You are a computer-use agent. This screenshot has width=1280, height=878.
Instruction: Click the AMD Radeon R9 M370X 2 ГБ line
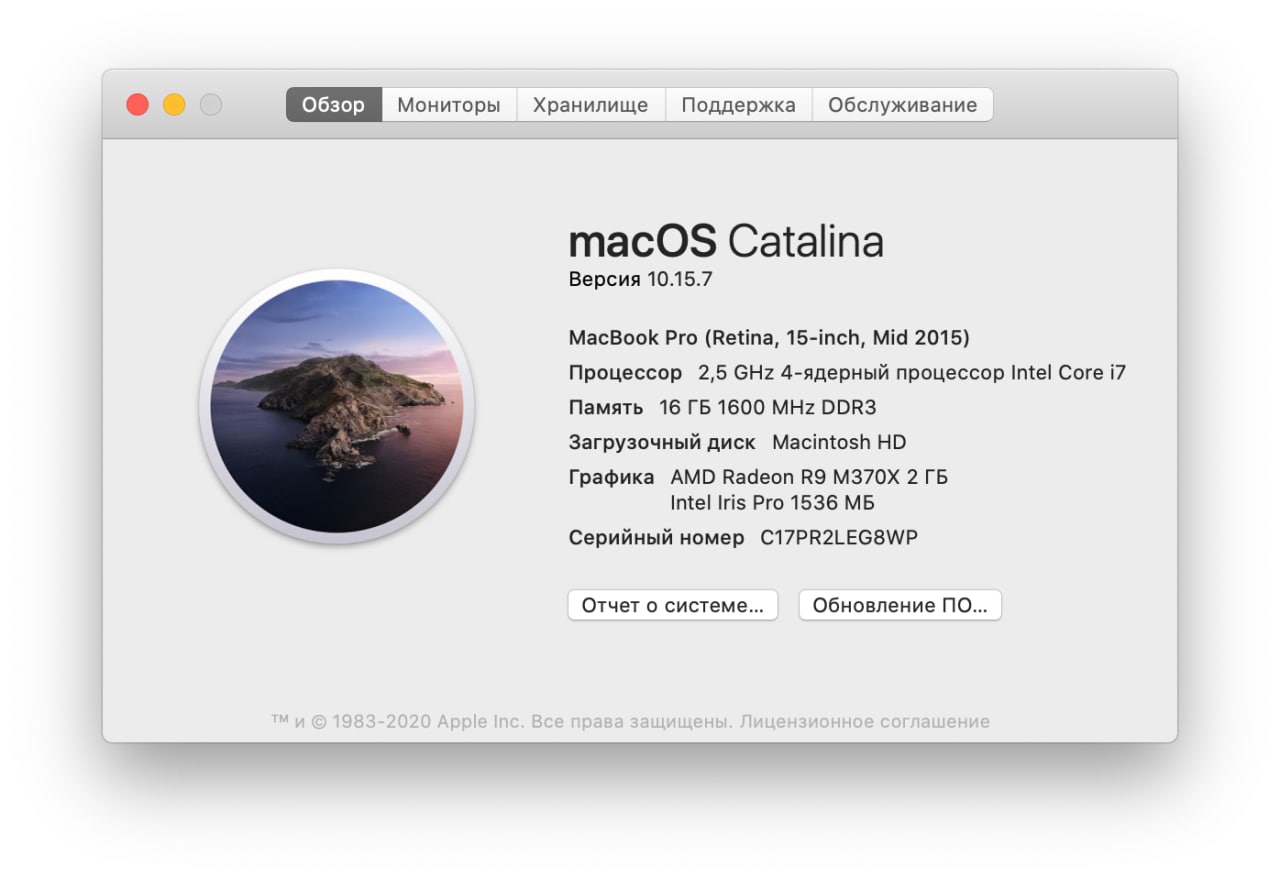pos(809,477)
